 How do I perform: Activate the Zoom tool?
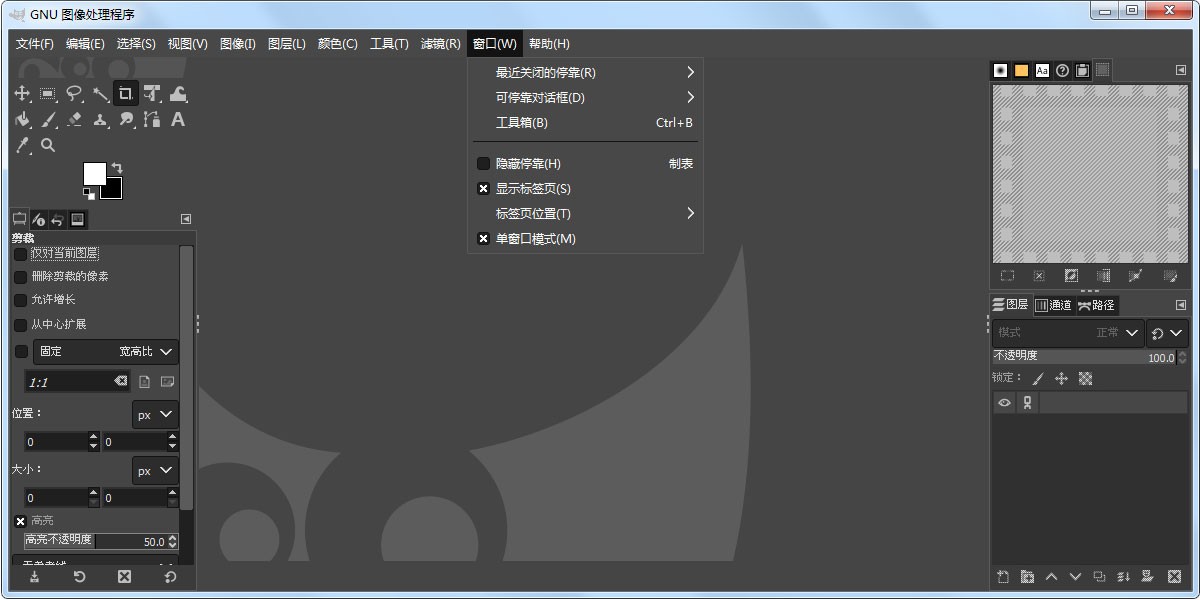click(48, 145)
